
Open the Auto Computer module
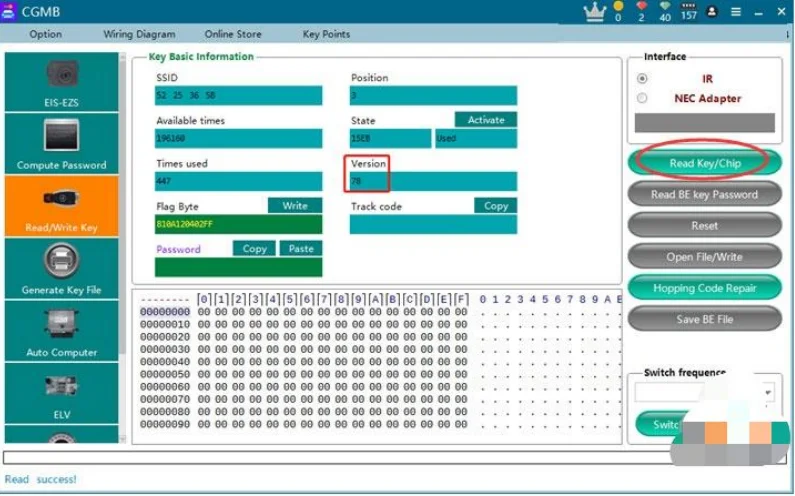point(61,331)
